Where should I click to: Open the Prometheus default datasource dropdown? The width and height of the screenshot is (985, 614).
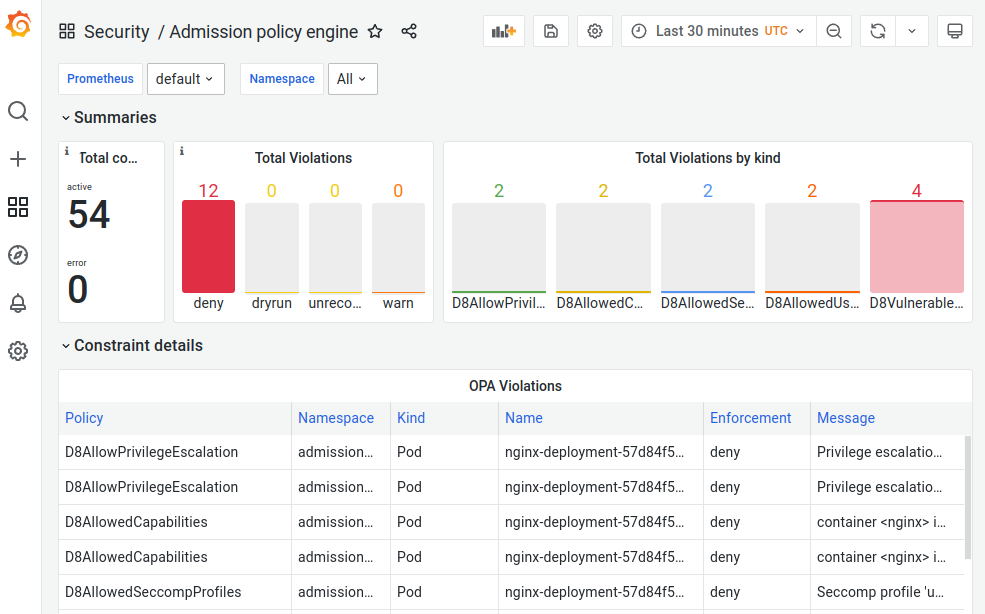tap(185, 79)
